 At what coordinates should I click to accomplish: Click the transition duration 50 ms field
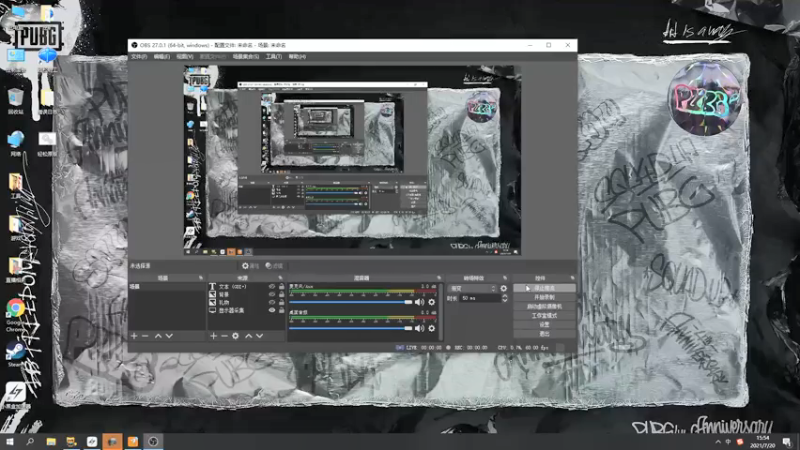point(480,298)
